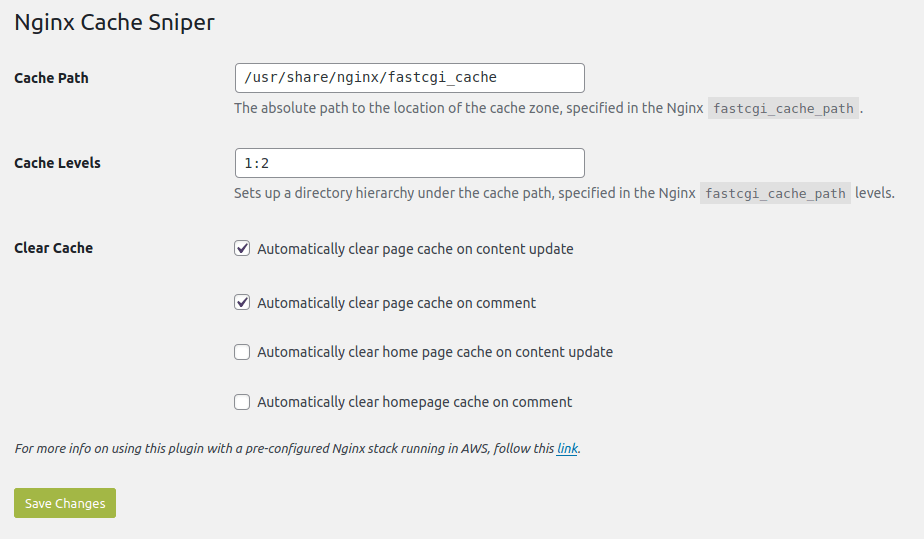Viewport: 924px width, 539px height.
Task: Click the Cache Levels field label
Action: (x=57, y=163)
